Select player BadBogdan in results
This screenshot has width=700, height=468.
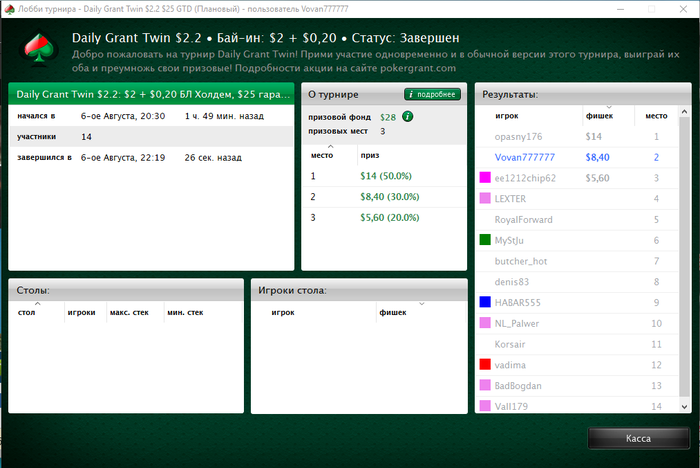click(x=518, y=385)
